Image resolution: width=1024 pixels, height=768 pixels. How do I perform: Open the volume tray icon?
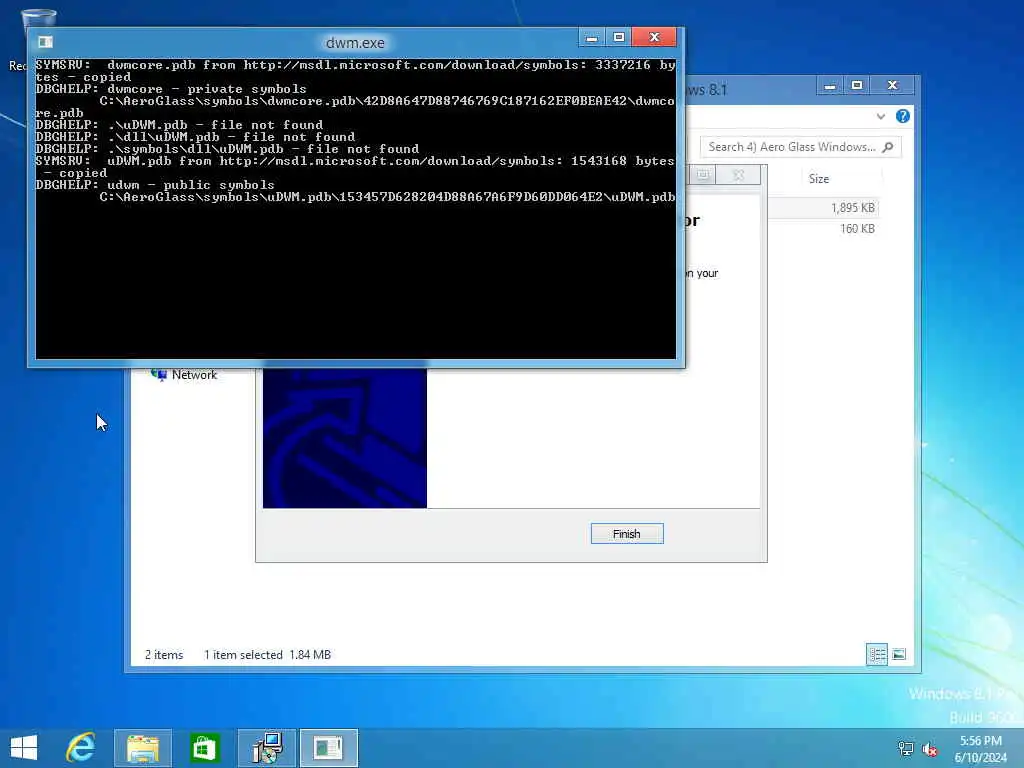(930, 748)
